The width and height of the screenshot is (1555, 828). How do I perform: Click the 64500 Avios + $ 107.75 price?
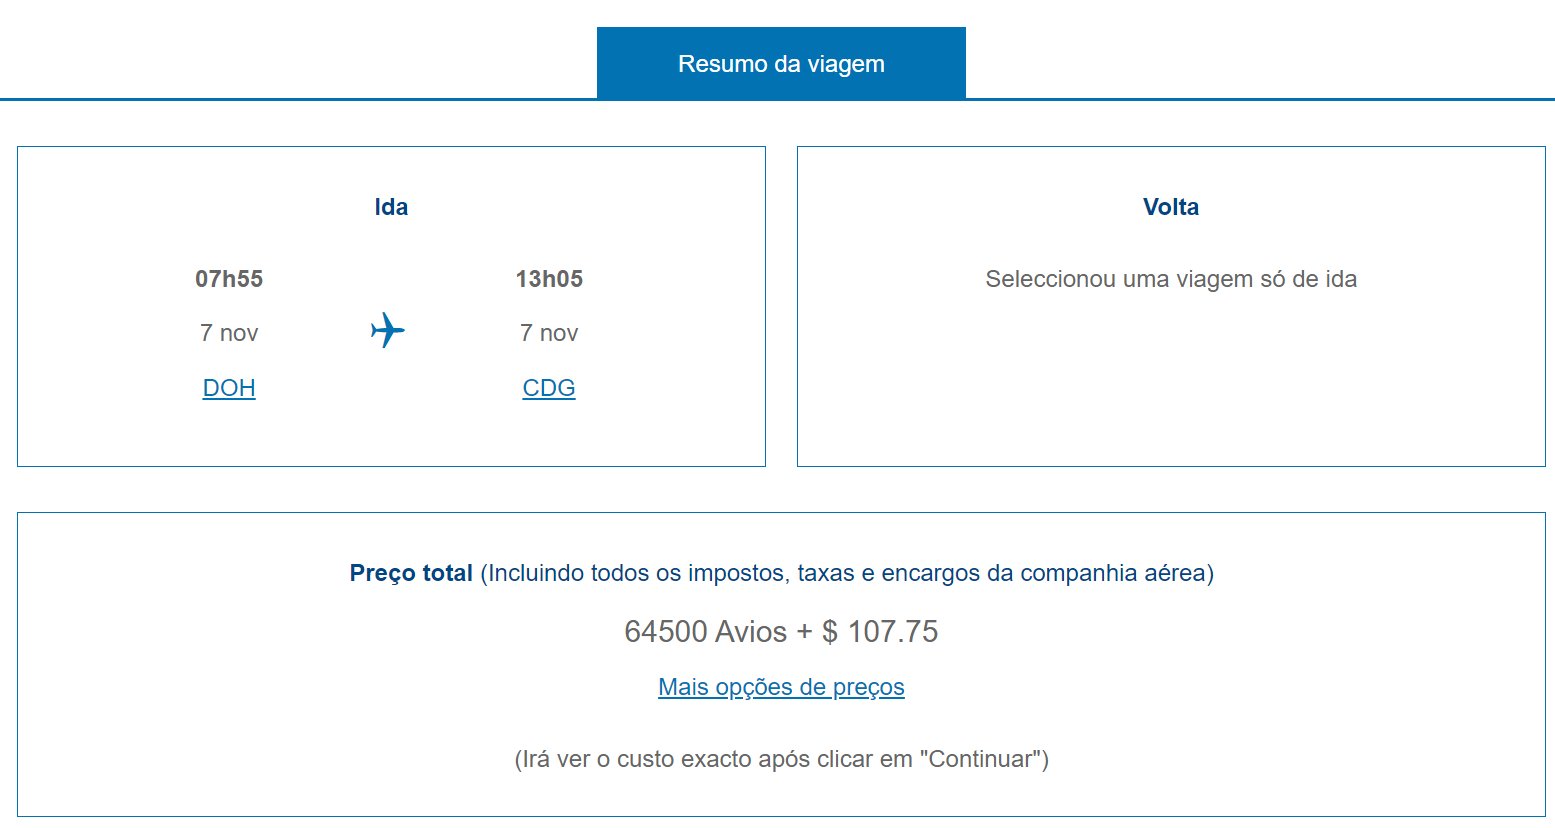click(781, 631)
